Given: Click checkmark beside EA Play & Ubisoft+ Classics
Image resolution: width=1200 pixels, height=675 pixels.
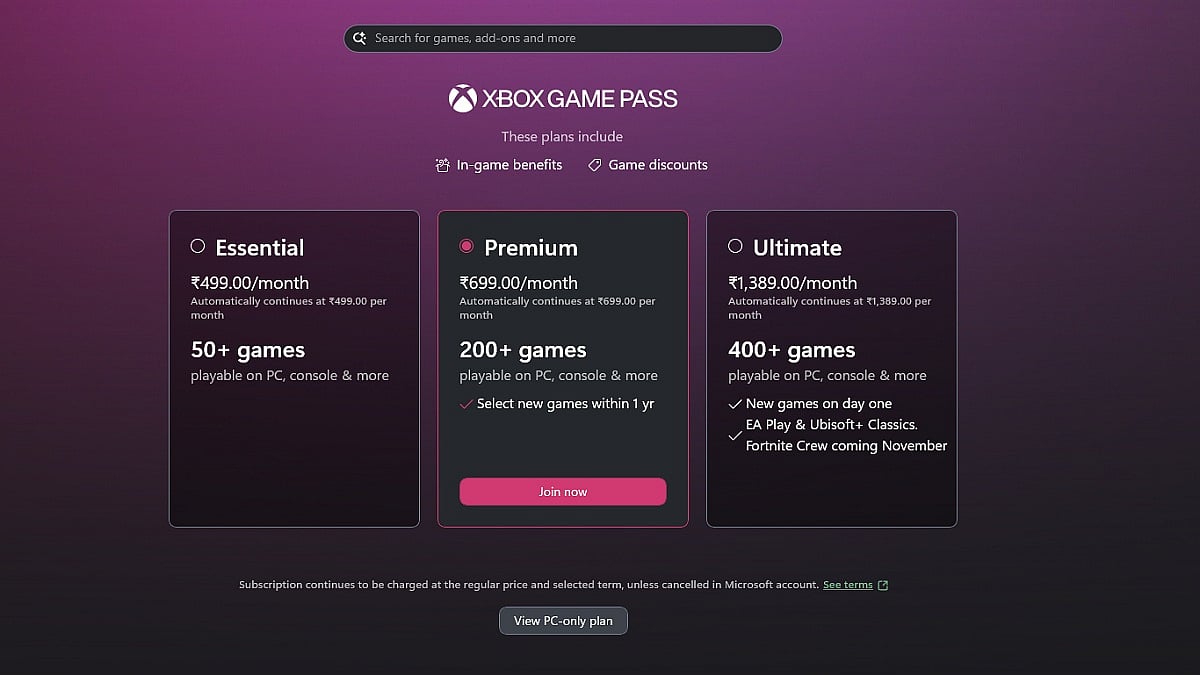Looking at the screenshot, I should [735, 435].
